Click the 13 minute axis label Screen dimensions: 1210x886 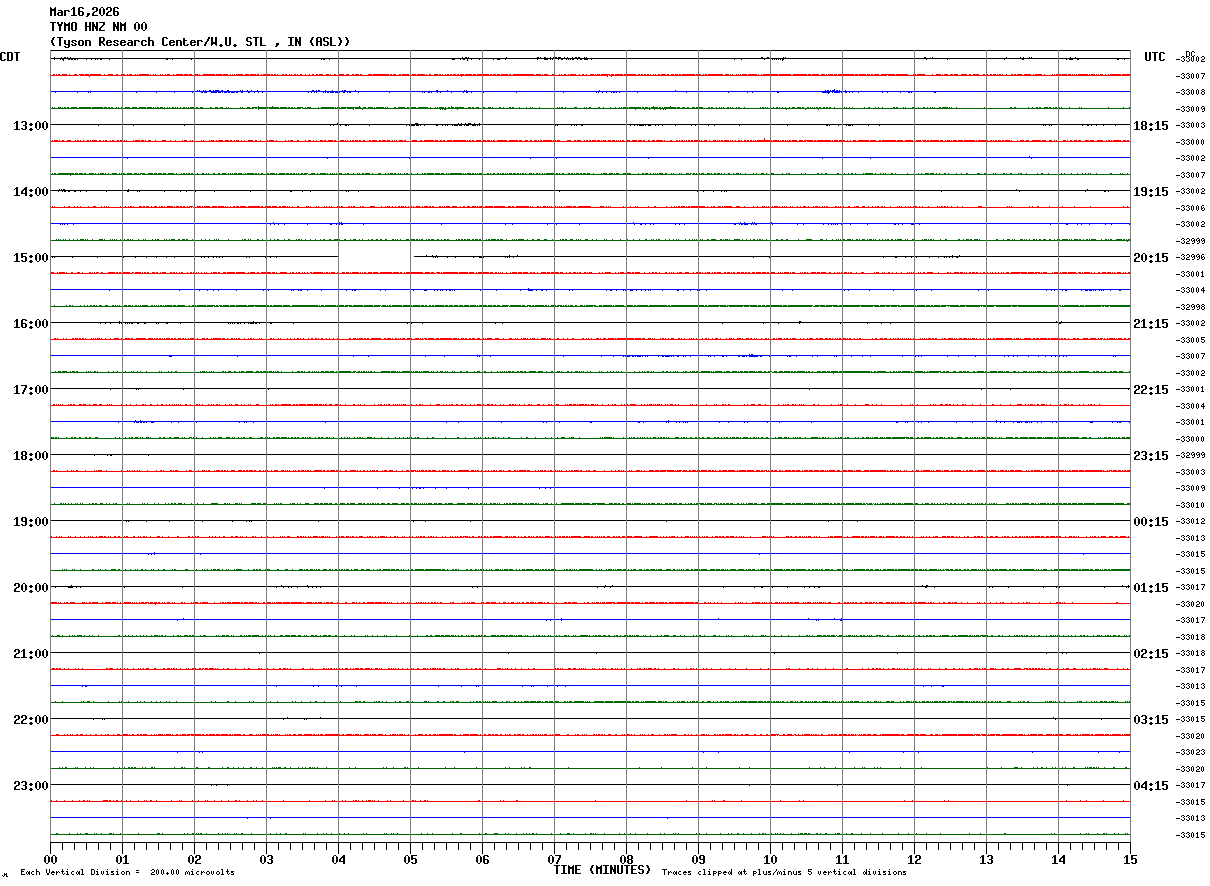986,860
